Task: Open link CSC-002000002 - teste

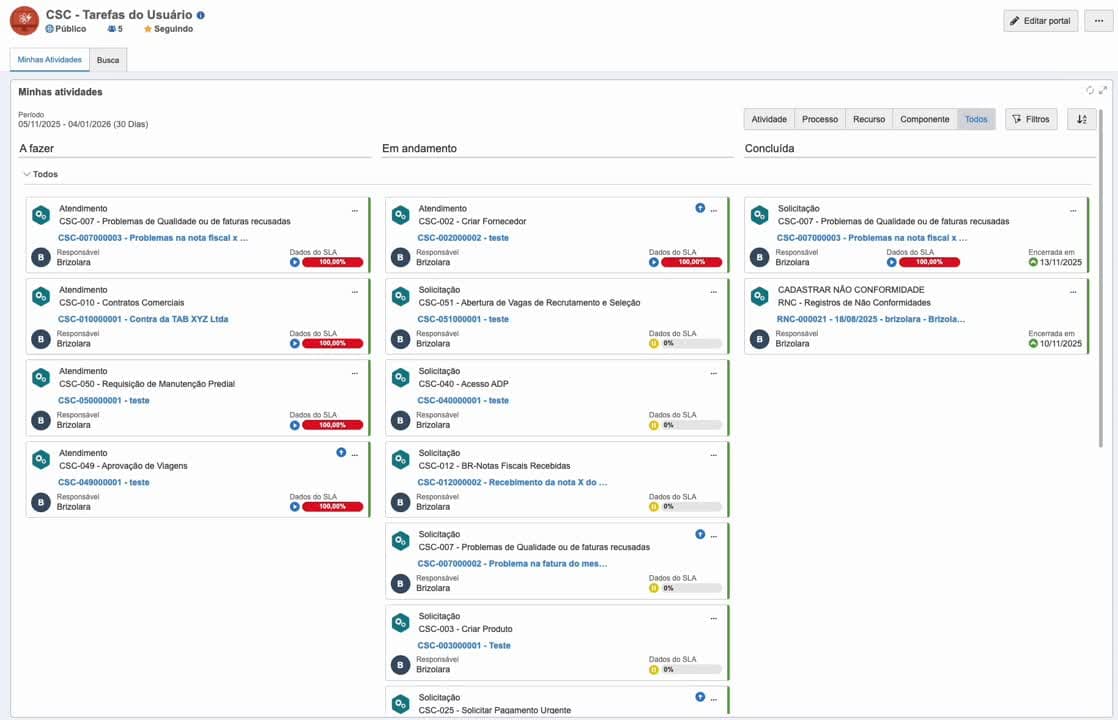Action: pyautogui.click(x=463, y=238)
